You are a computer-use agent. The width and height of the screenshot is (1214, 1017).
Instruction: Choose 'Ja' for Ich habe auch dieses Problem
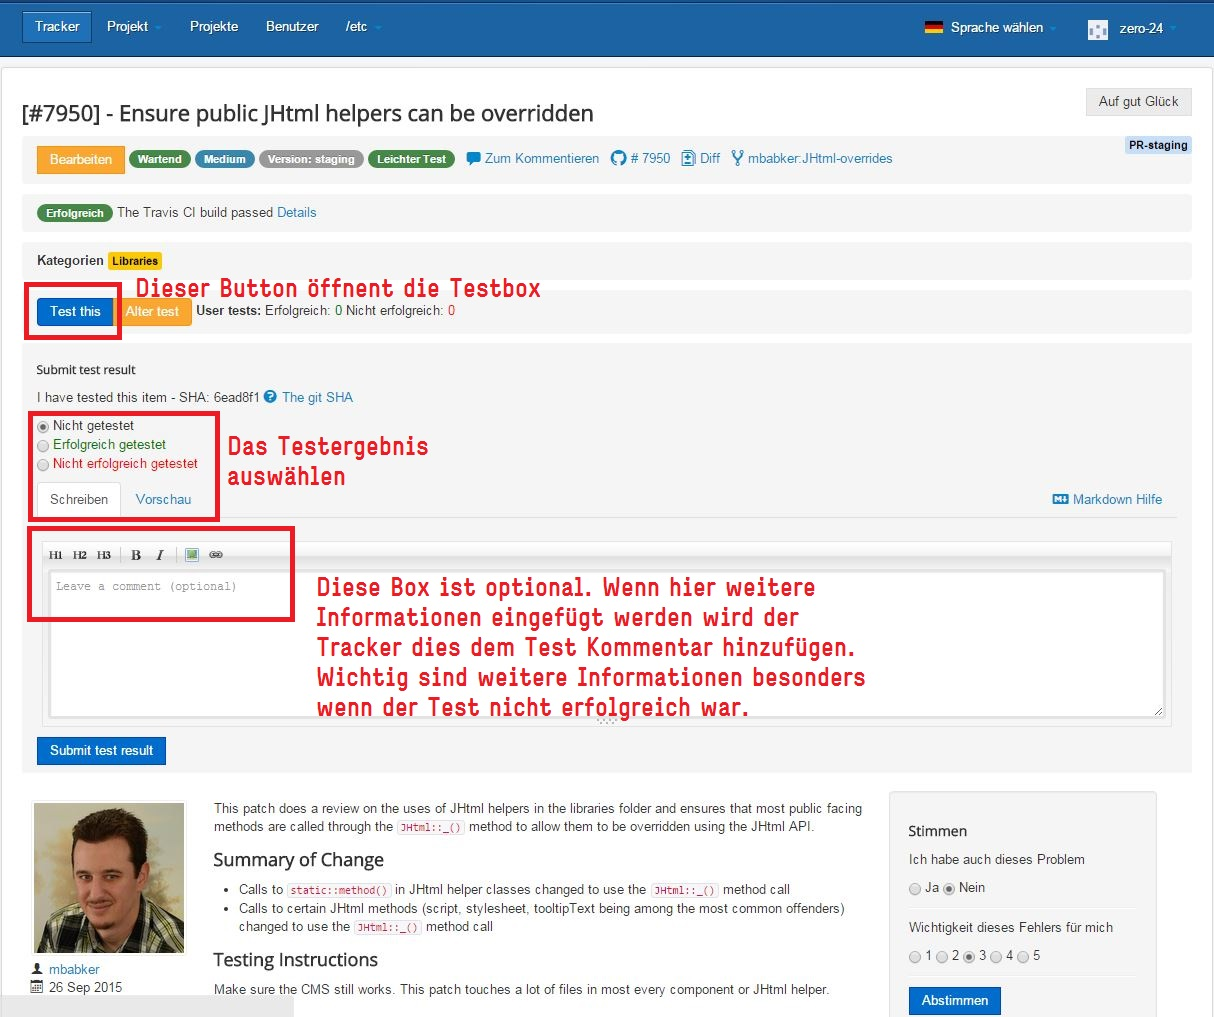click(x=915, y=889)
